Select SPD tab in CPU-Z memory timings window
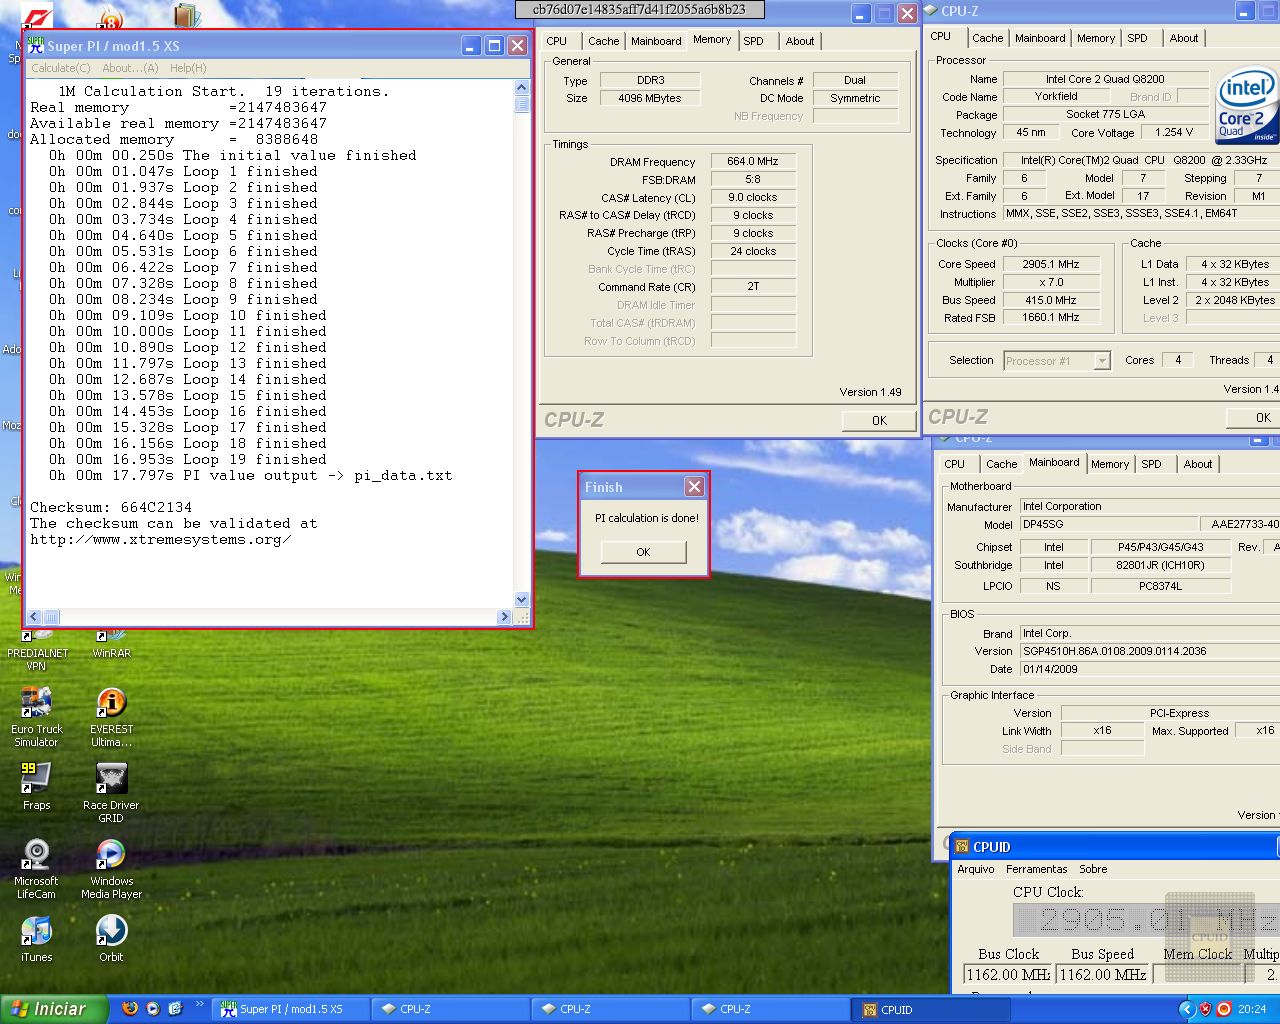 tap(754, 41)
